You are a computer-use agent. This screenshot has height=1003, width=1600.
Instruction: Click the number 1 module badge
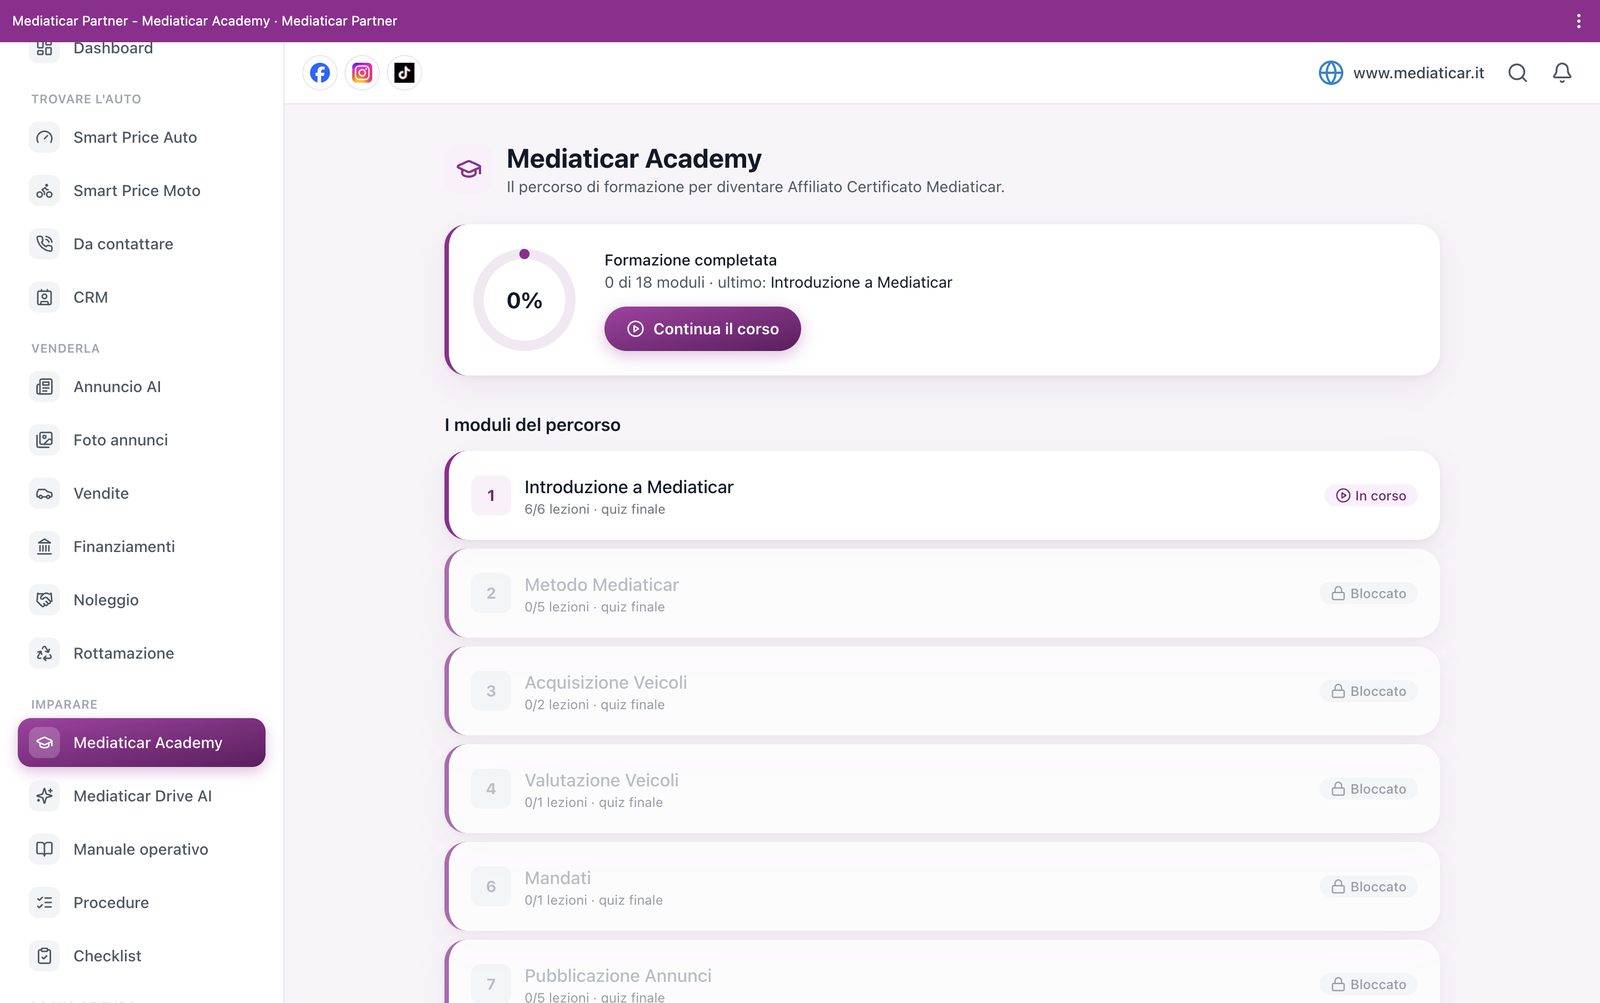click(x=491, y=496)
